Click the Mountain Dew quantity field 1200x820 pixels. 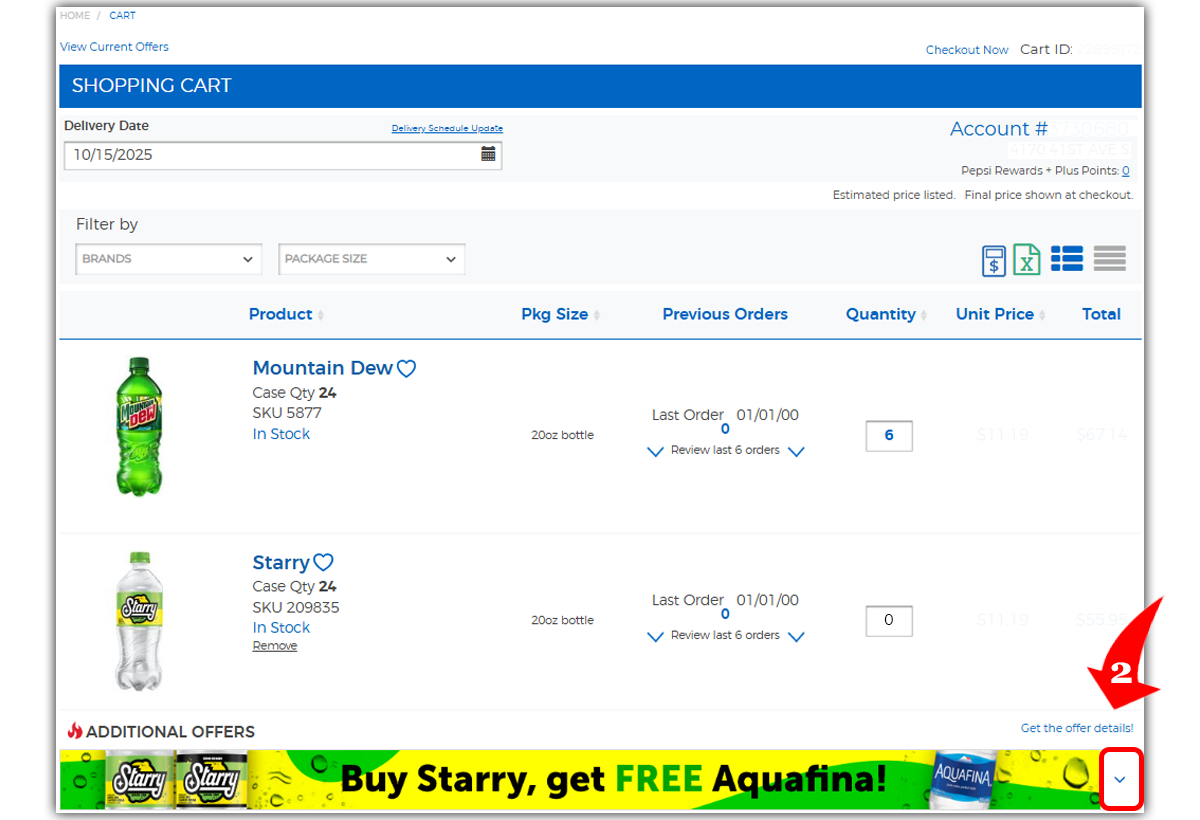(889, 436)
